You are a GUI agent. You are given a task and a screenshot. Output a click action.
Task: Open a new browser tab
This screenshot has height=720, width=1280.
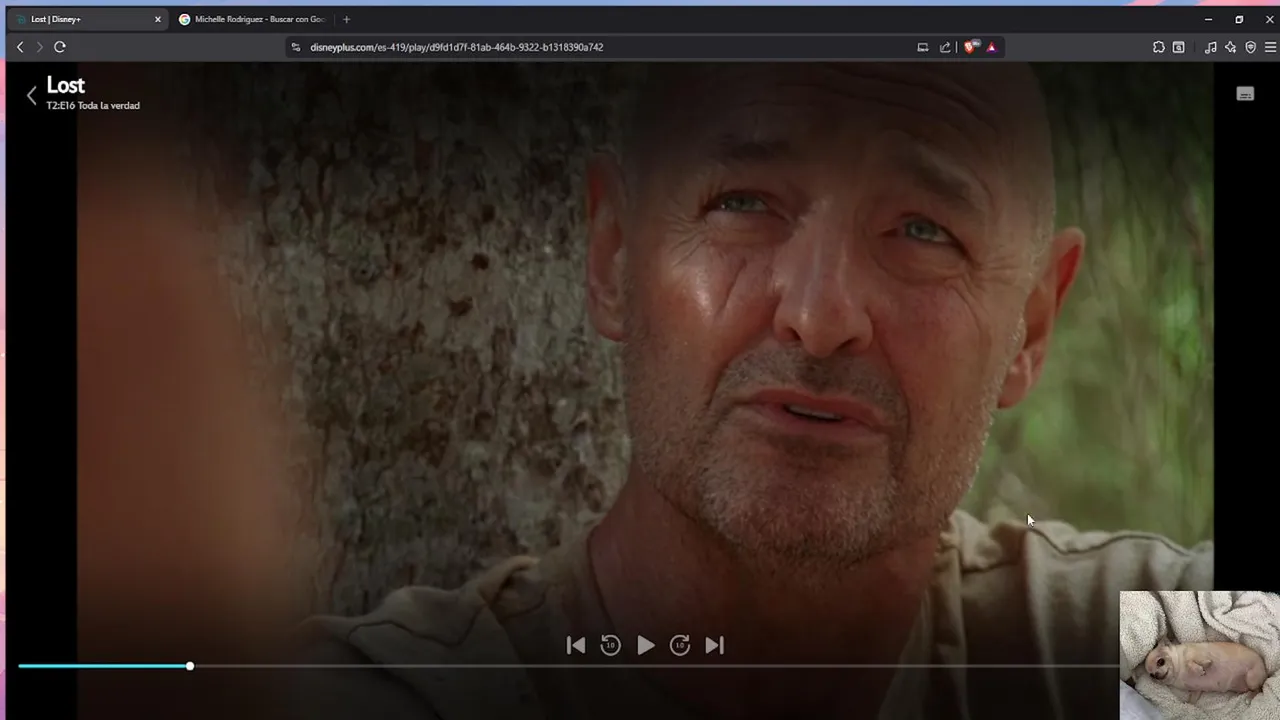pos(346,19)
